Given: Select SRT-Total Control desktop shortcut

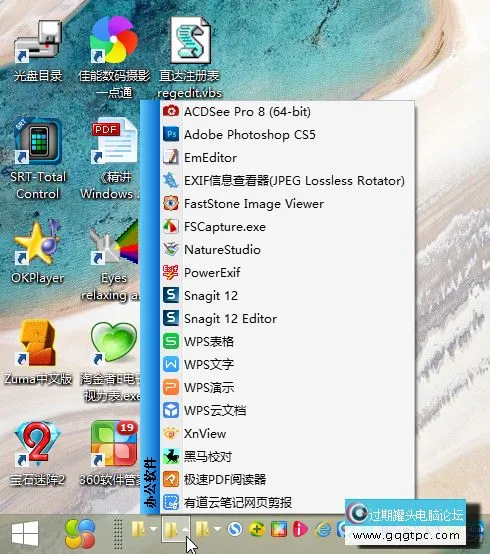Looking at the screenshot, I should [38, 159].
